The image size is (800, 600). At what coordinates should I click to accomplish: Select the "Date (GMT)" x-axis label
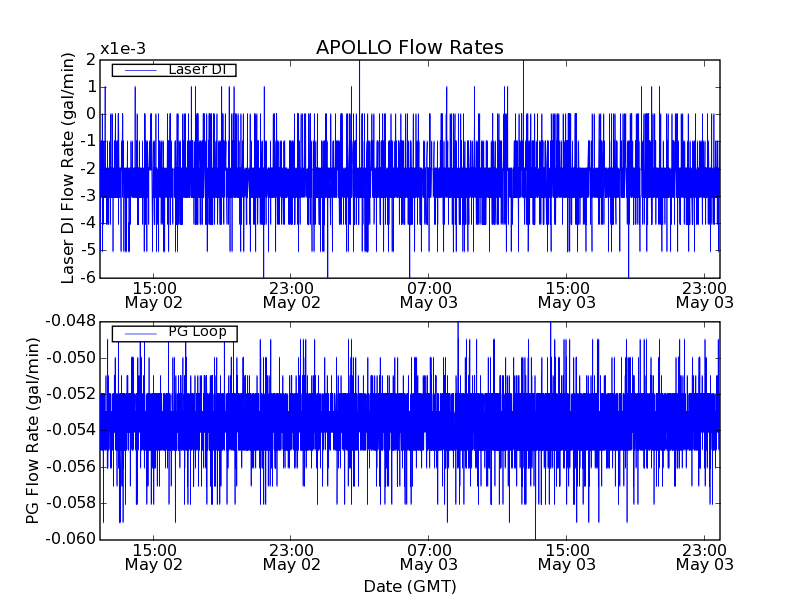coord(409,586)
